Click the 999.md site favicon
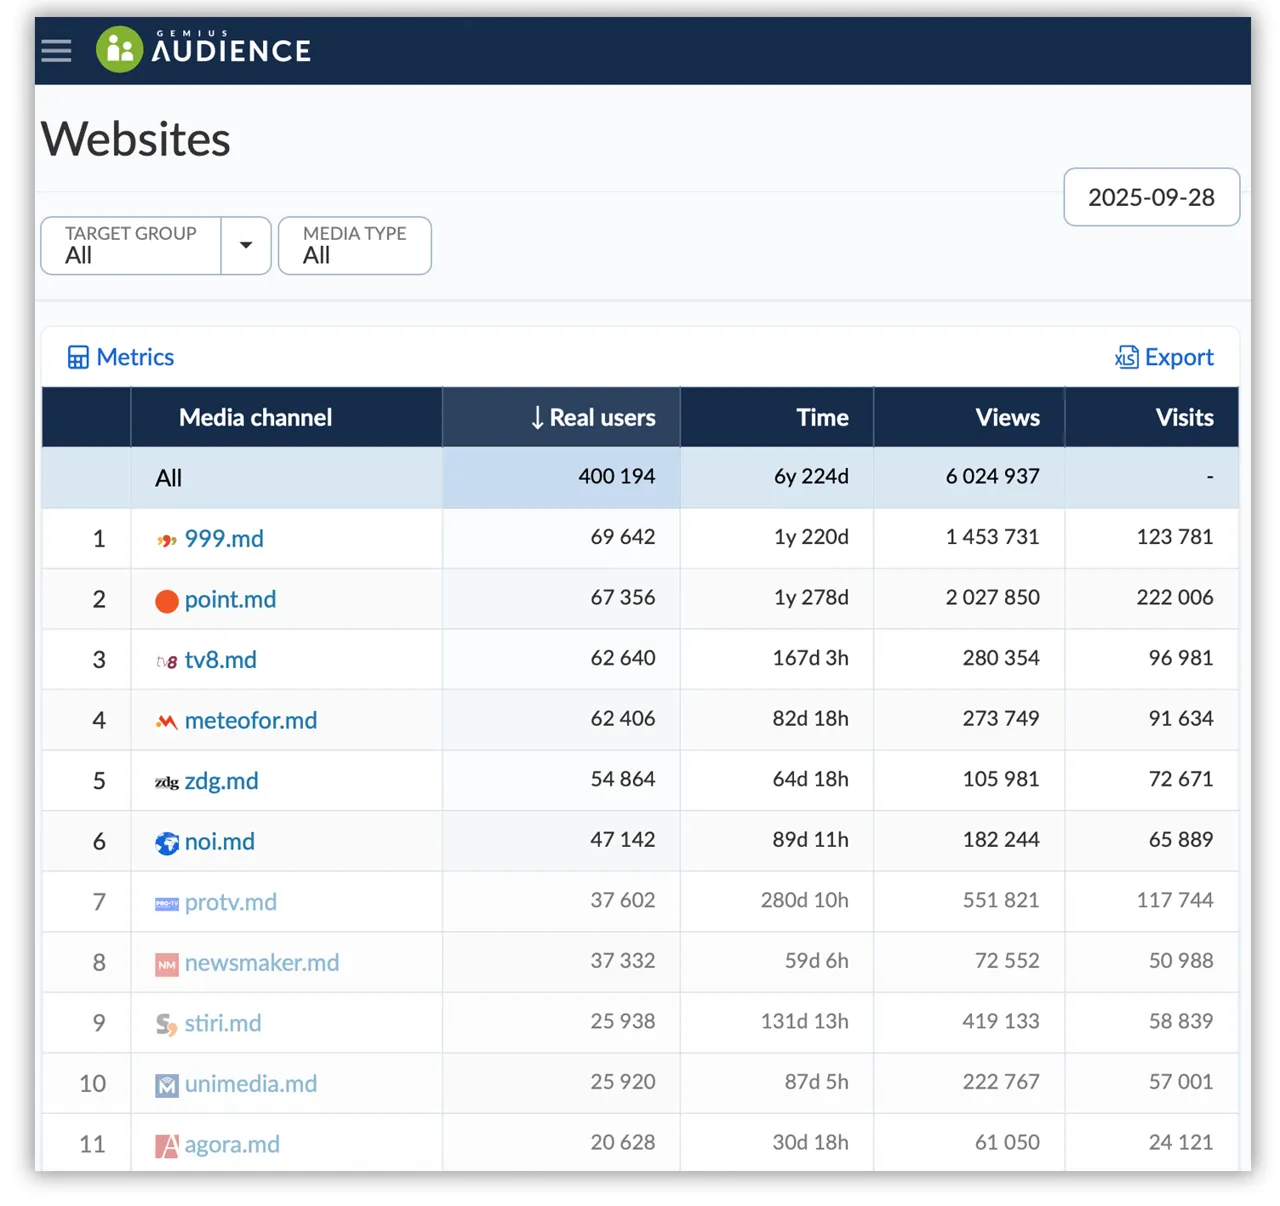Image resolution: width=1280 pixels, height=1206 pixels. click(167, 540)
